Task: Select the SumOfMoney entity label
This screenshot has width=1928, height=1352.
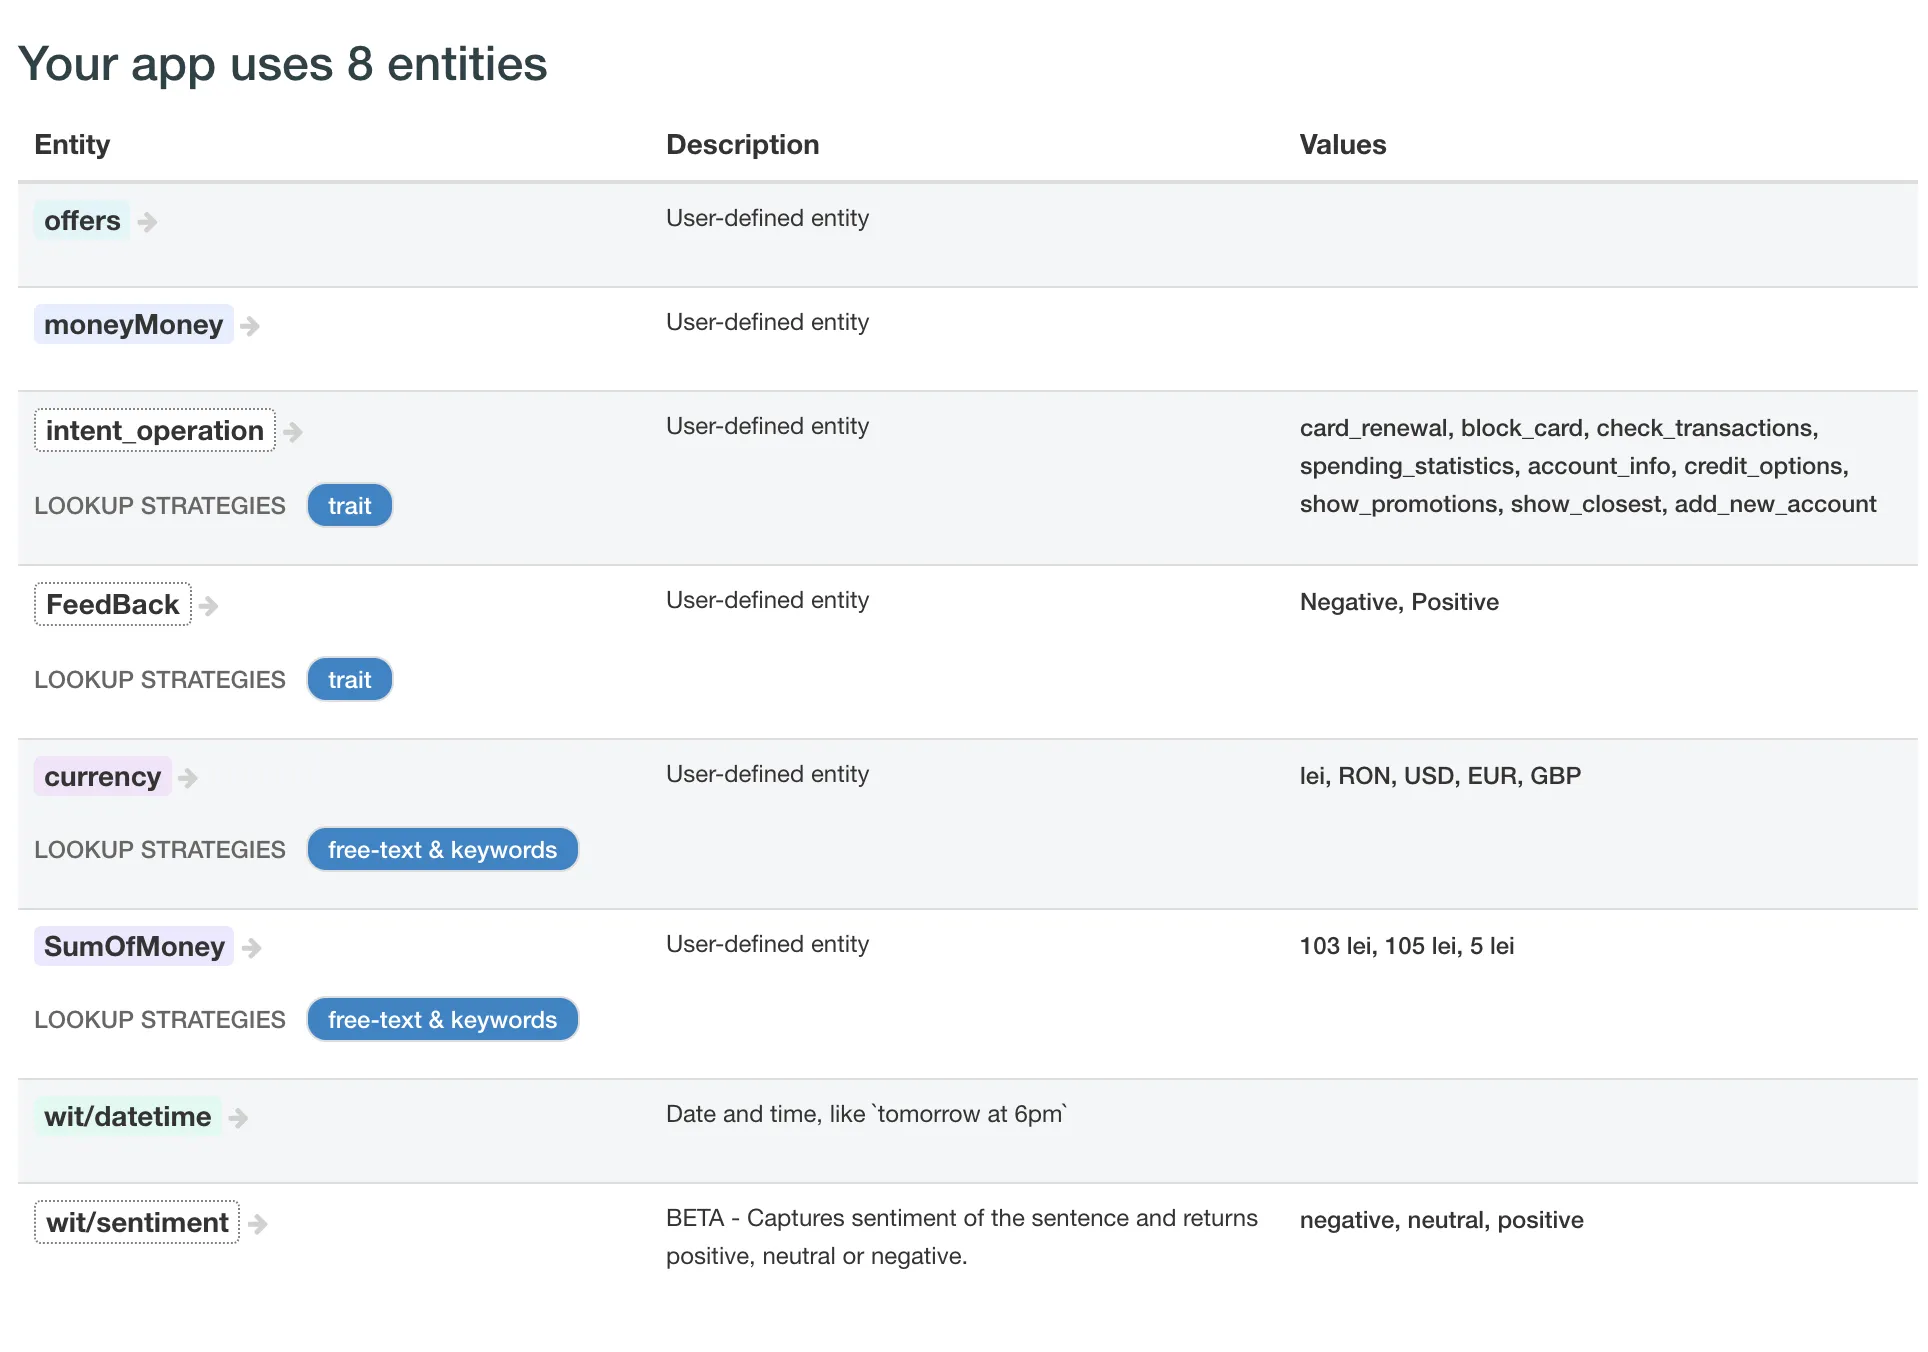Action: point(134,947)
